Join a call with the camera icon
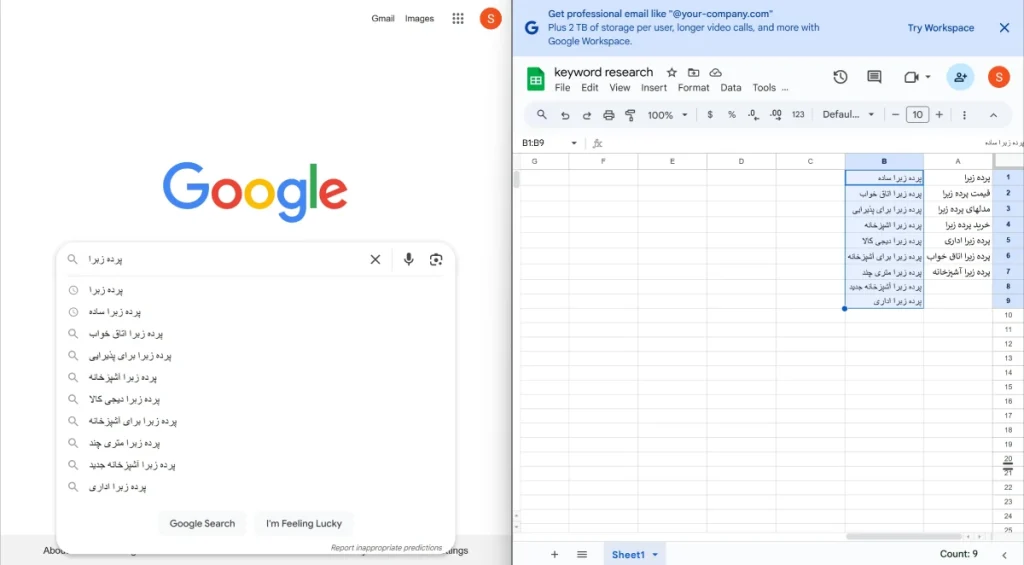Image resolution: width=1024 pixels, height=565 pixels. pyautogui.click(x=911, y=77)
